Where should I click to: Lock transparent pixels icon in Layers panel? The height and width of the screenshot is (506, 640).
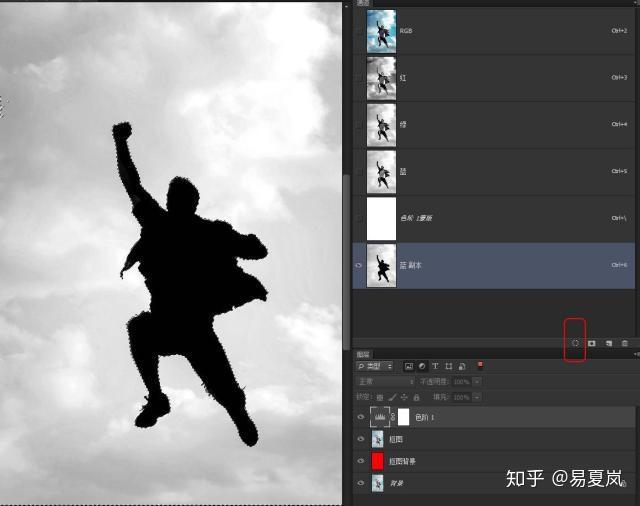380,397
